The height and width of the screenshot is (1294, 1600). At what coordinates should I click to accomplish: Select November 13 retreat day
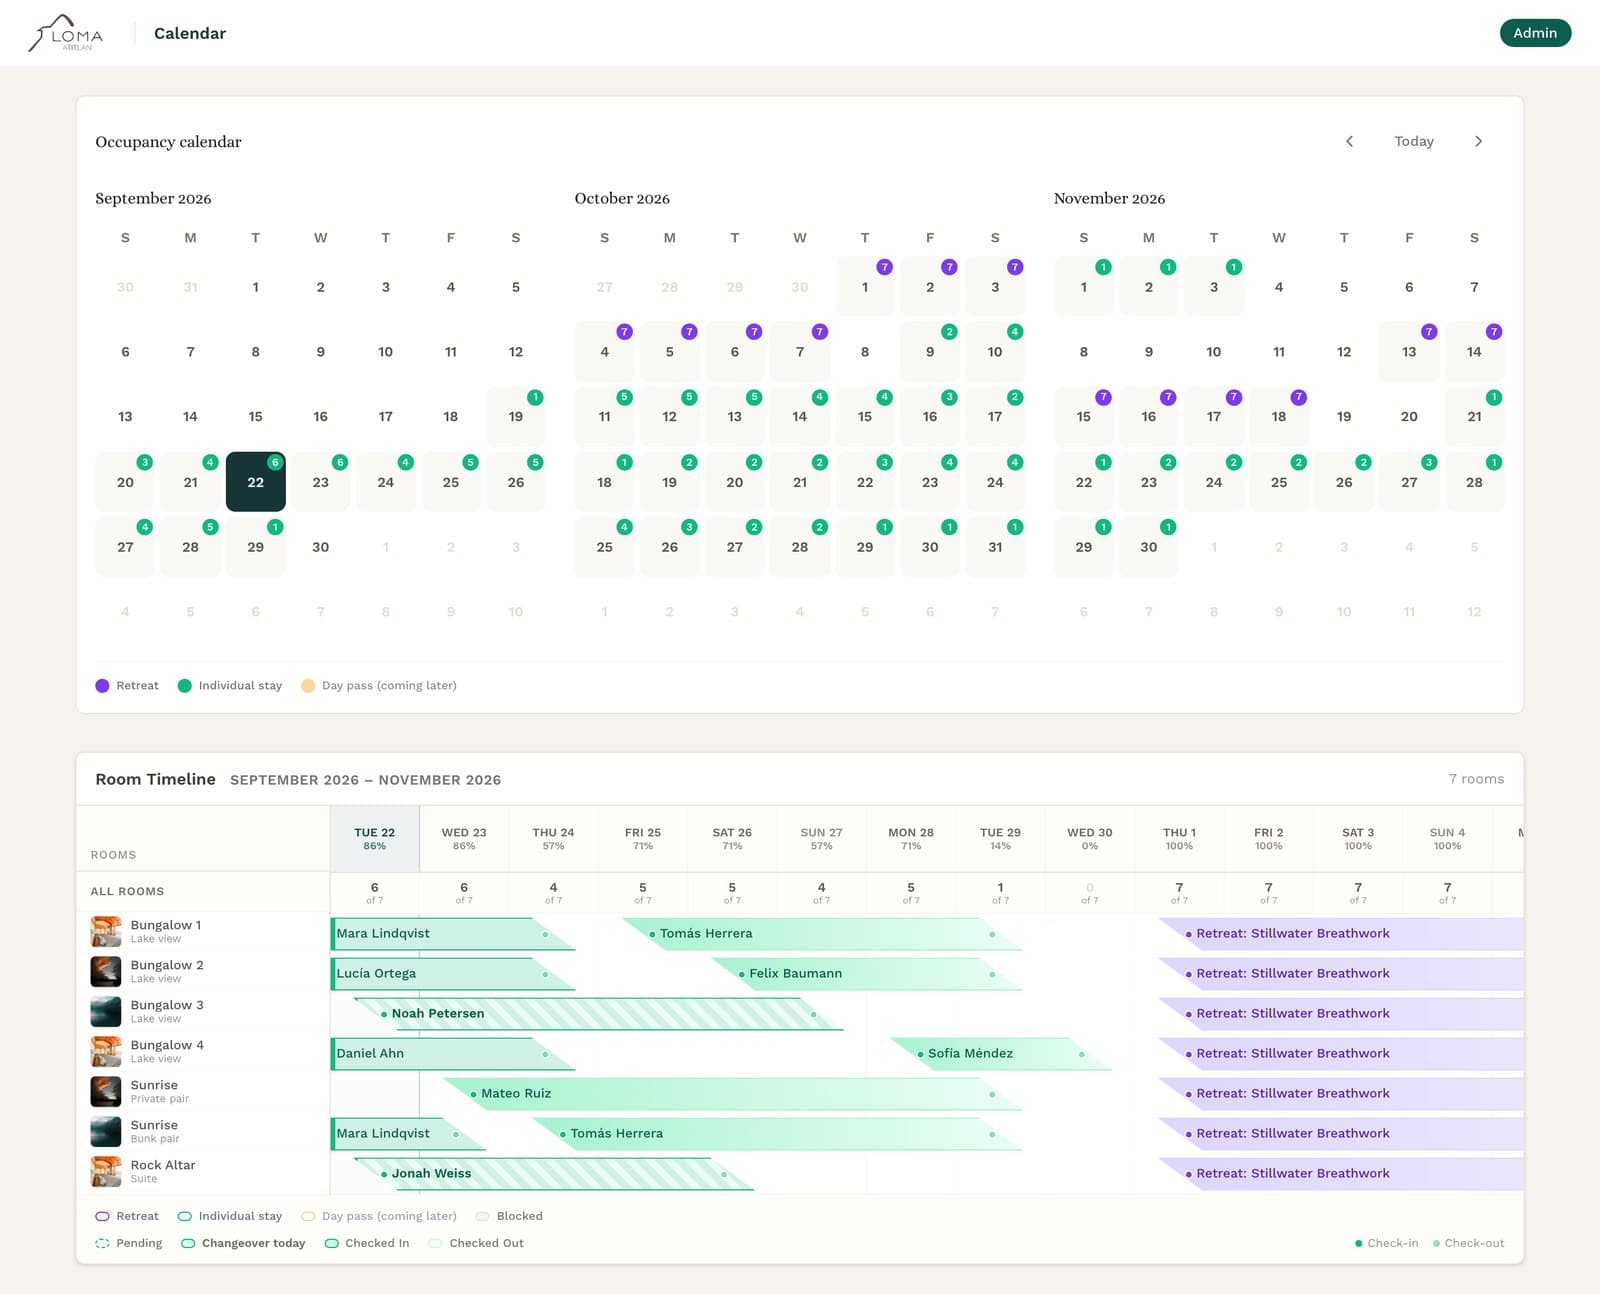click(x=1409, y=352)
